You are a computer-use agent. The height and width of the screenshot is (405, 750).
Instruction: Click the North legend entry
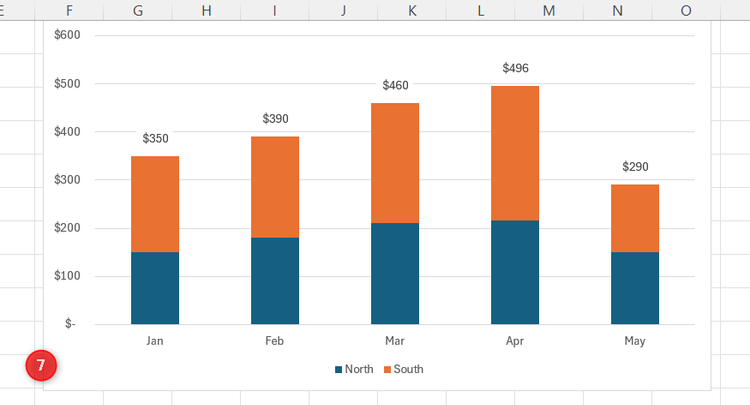[x=354, y=369]
